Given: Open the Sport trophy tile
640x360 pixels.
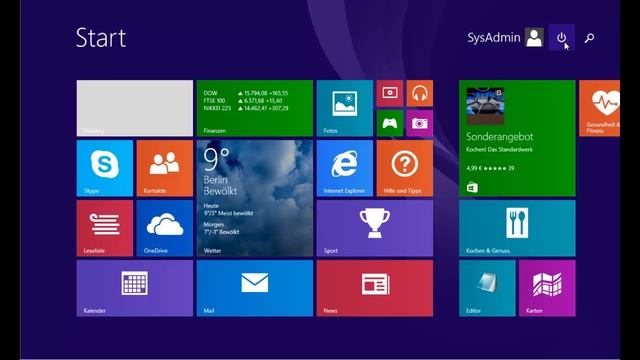Looking at the screenshot, I should tap(375, 228).
